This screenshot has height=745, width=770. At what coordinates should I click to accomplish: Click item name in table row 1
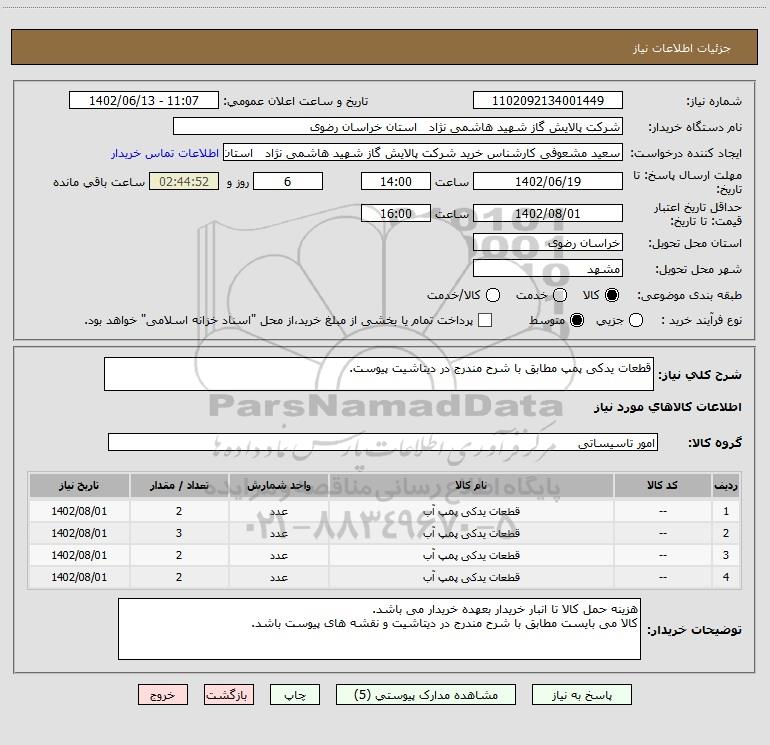click(x=471, y=511)
